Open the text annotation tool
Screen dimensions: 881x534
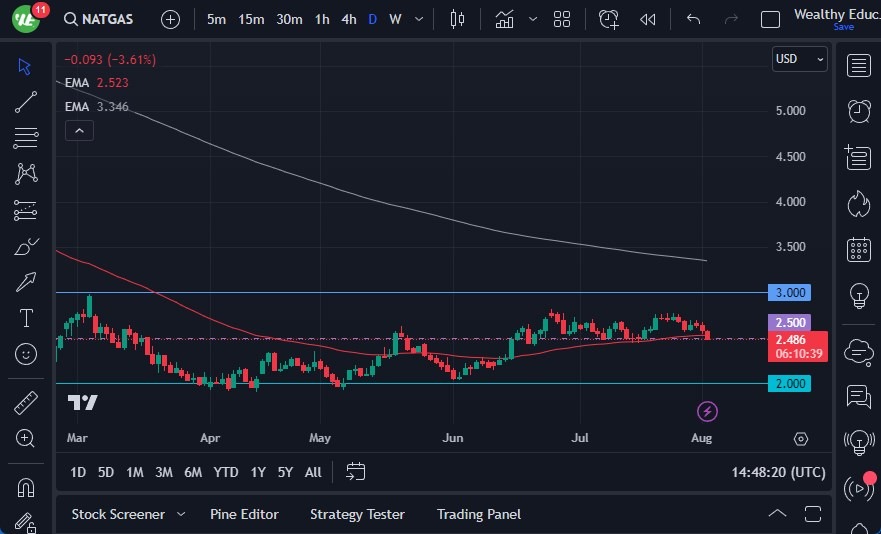coord(26,318)
